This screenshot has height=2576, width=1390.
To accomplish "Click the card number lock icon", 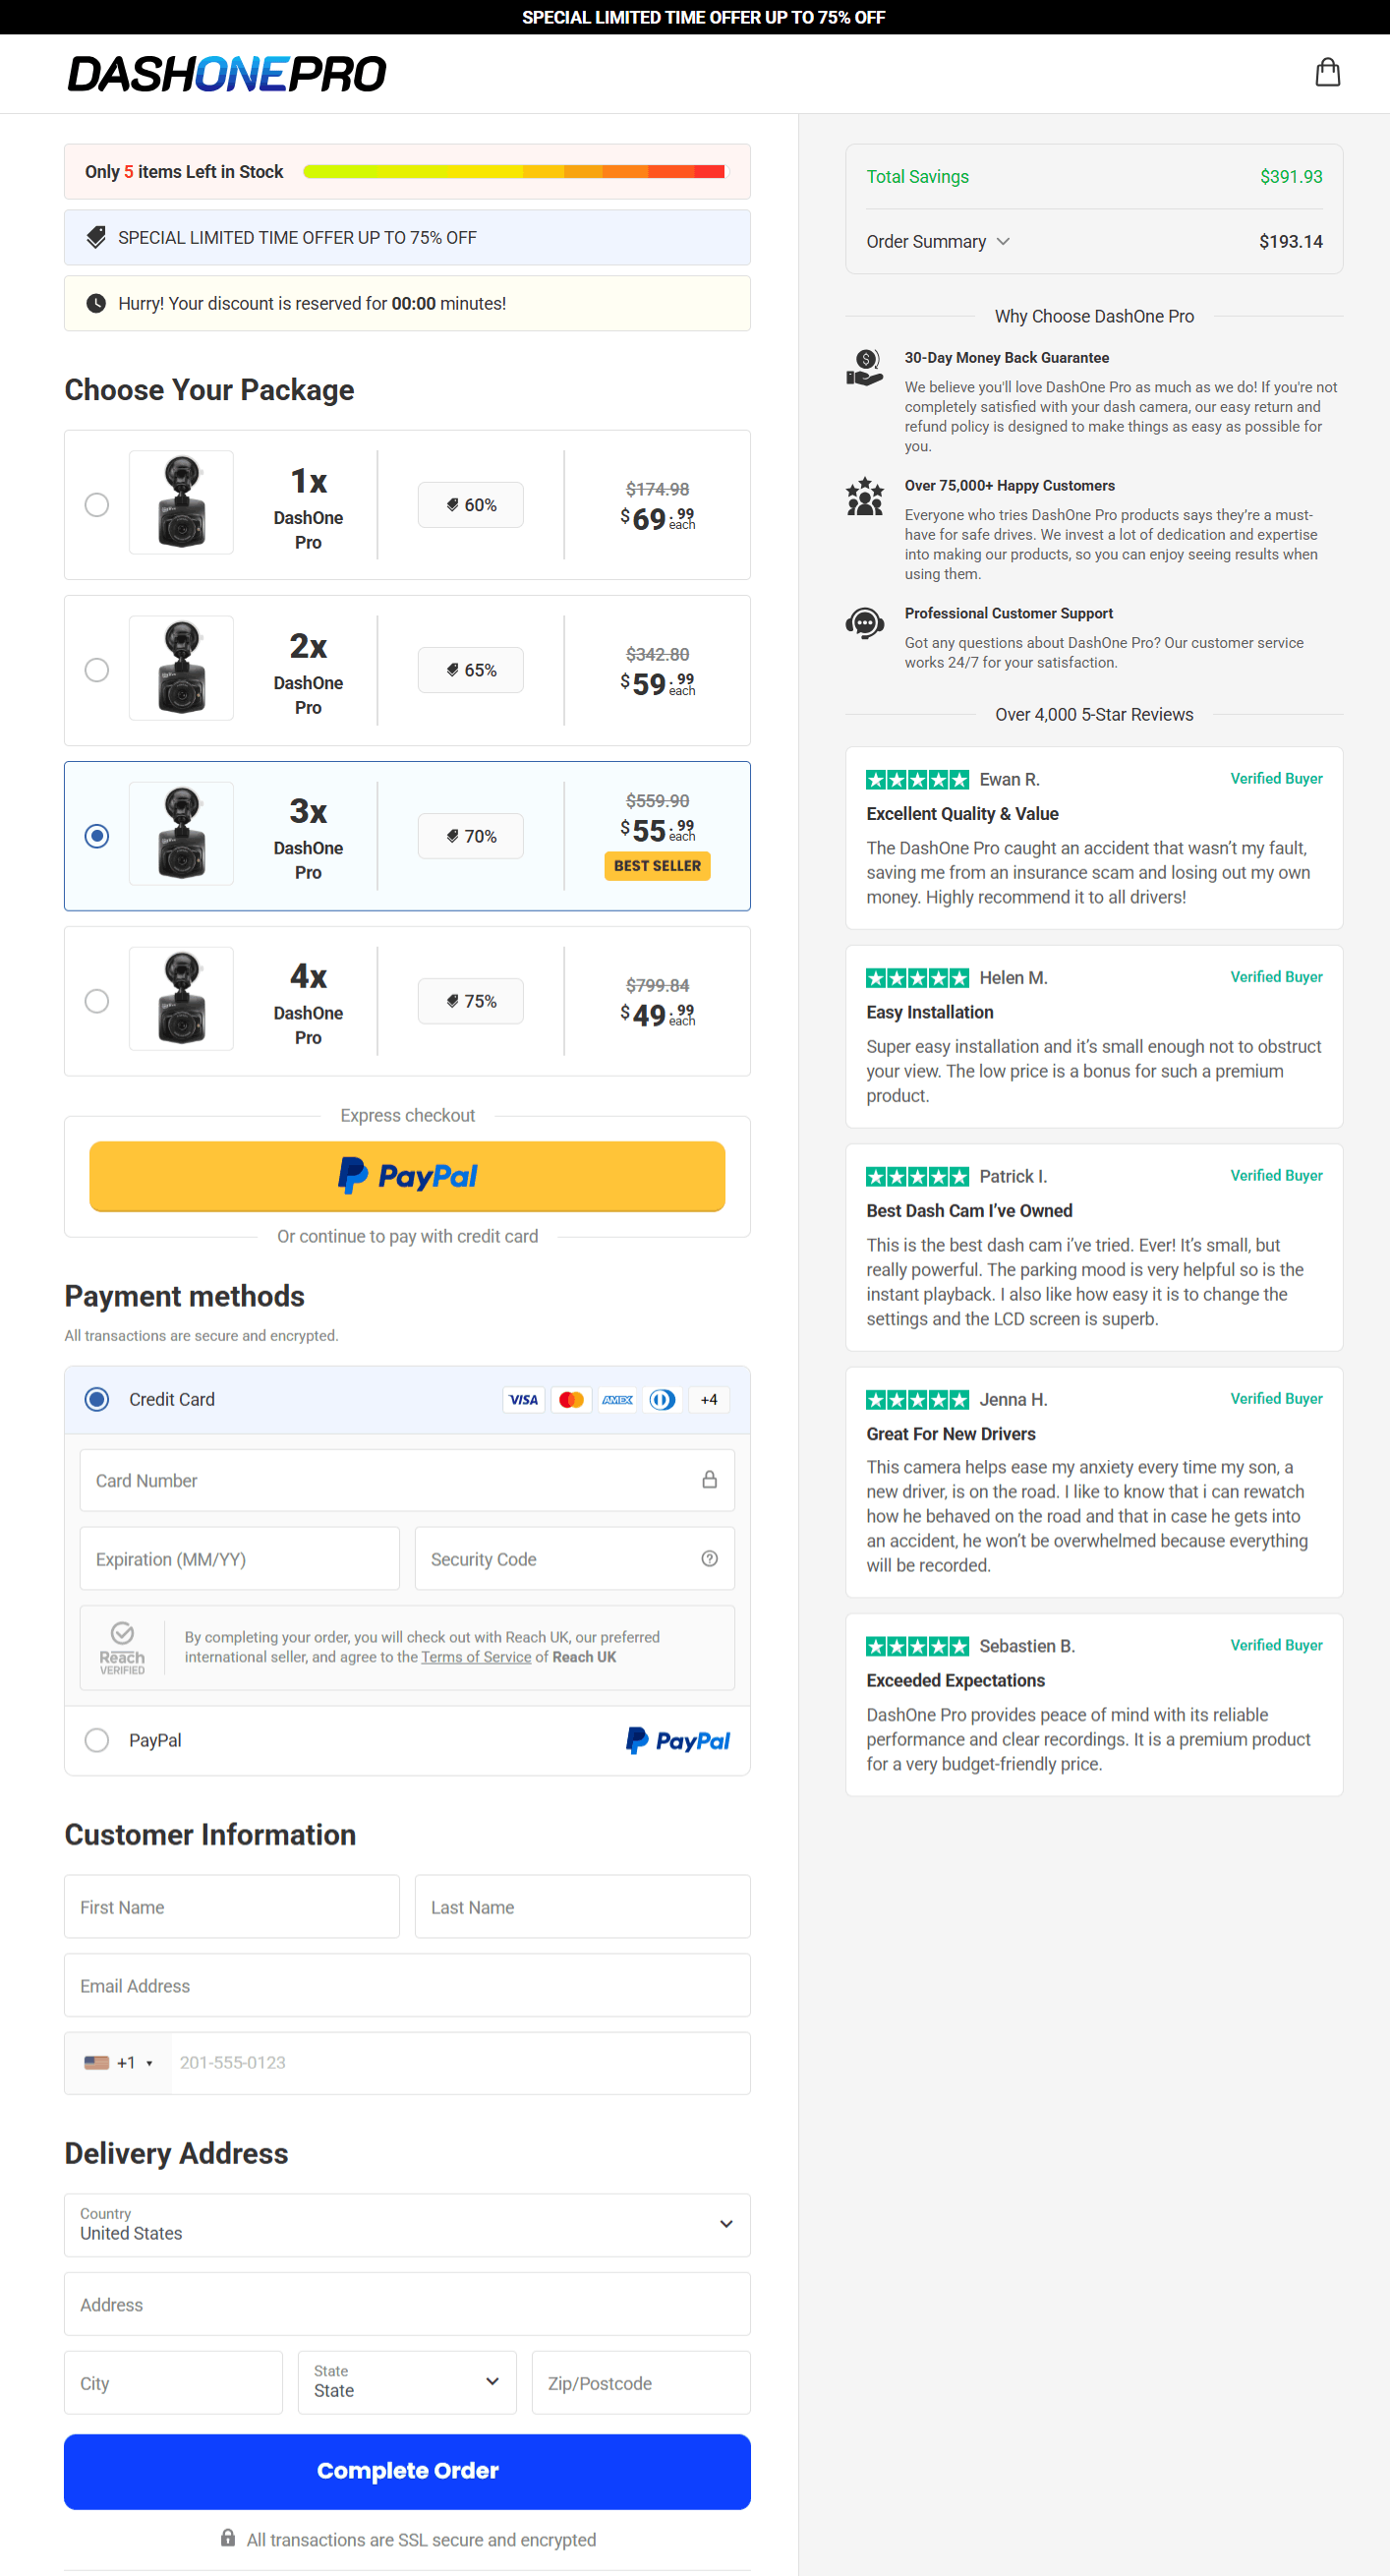I will (x=709, y=1479).
